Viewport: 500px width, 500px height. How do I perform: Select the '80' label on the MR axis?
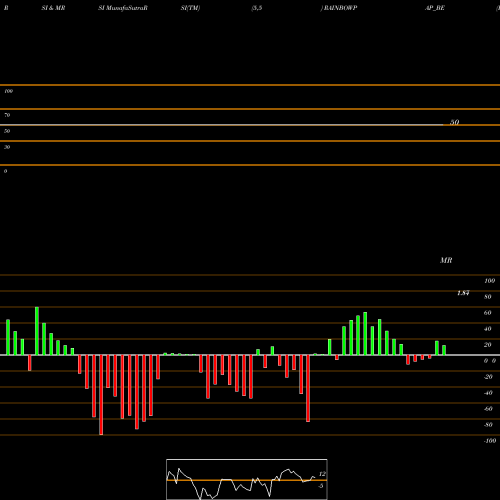(x=488, y=297)
